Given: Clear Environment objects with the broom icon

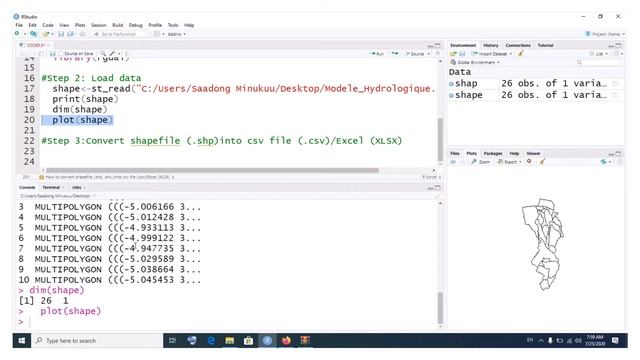Looking at the screenshot, I should pos(521,53).
